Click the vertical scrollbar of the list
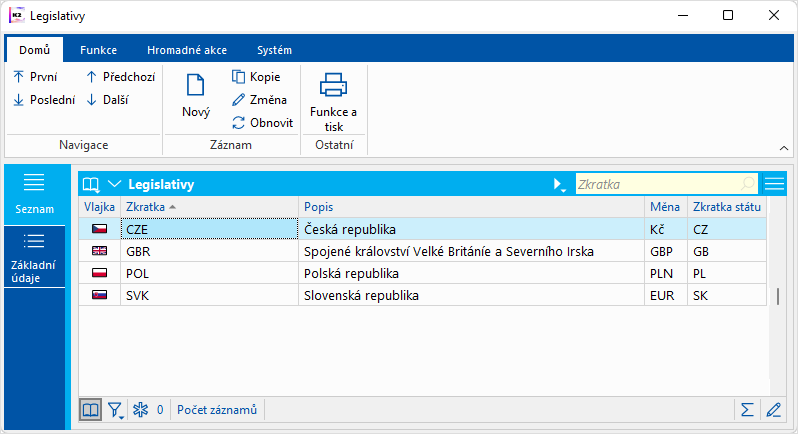The width and height of the screenshot is (798, 434). pos(778,297)
